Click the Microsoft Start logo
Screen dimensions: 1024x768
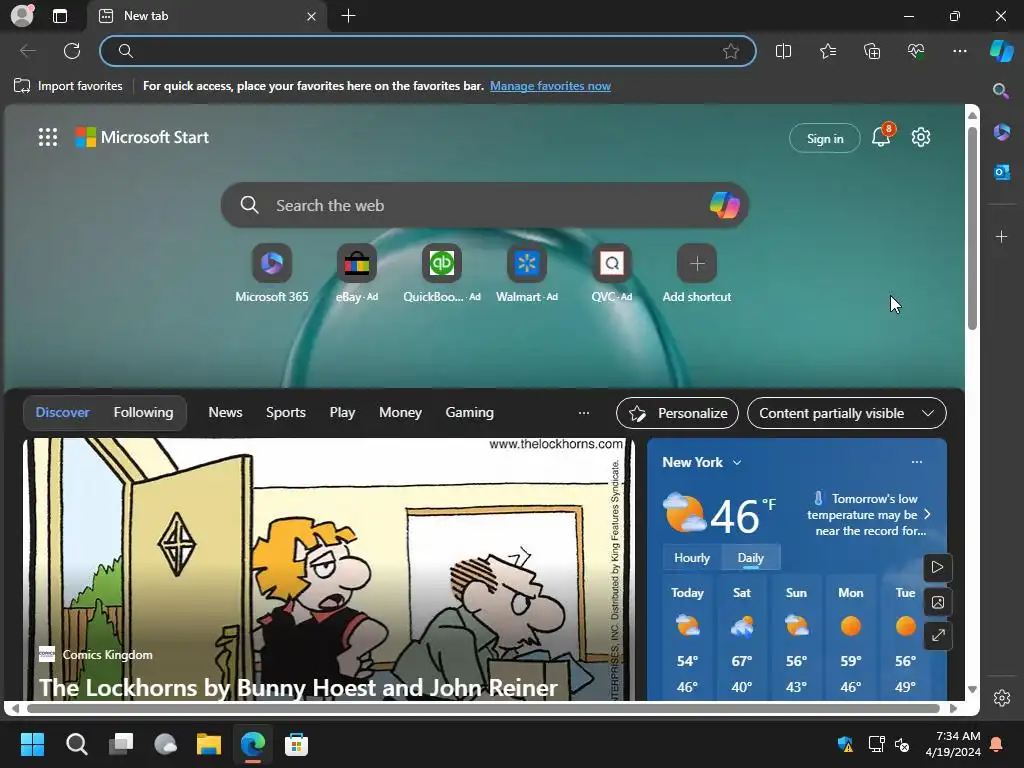(142, 137)
